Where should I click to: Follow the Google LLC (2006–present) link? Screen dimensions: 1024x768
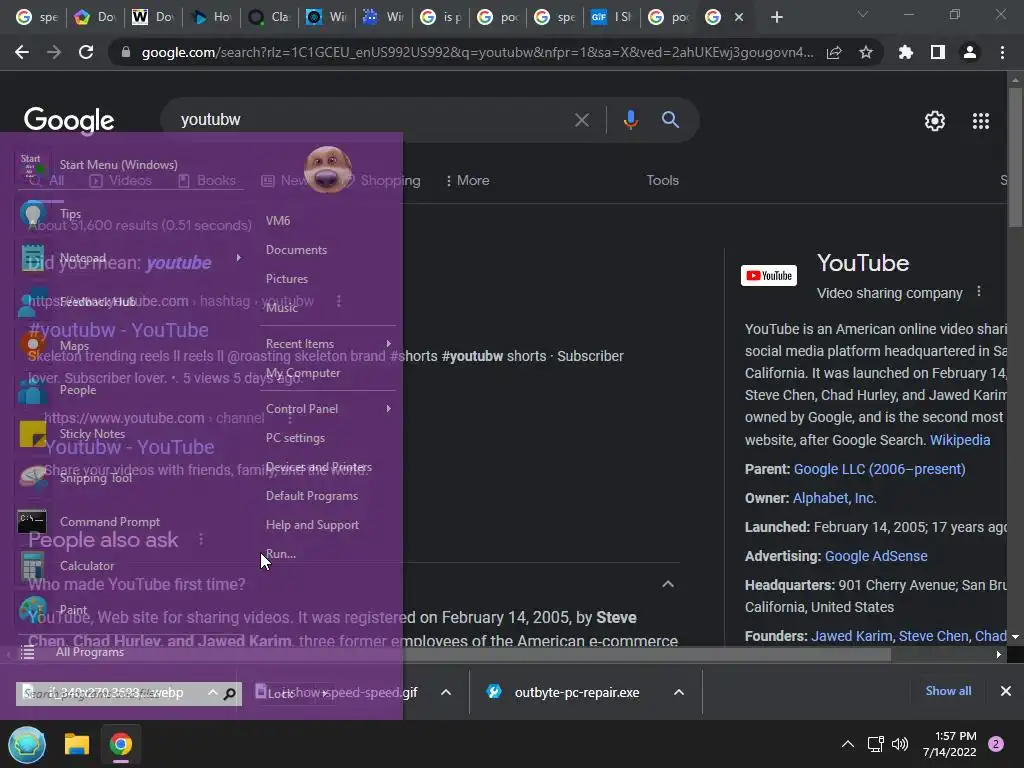(x=879, y=469)
